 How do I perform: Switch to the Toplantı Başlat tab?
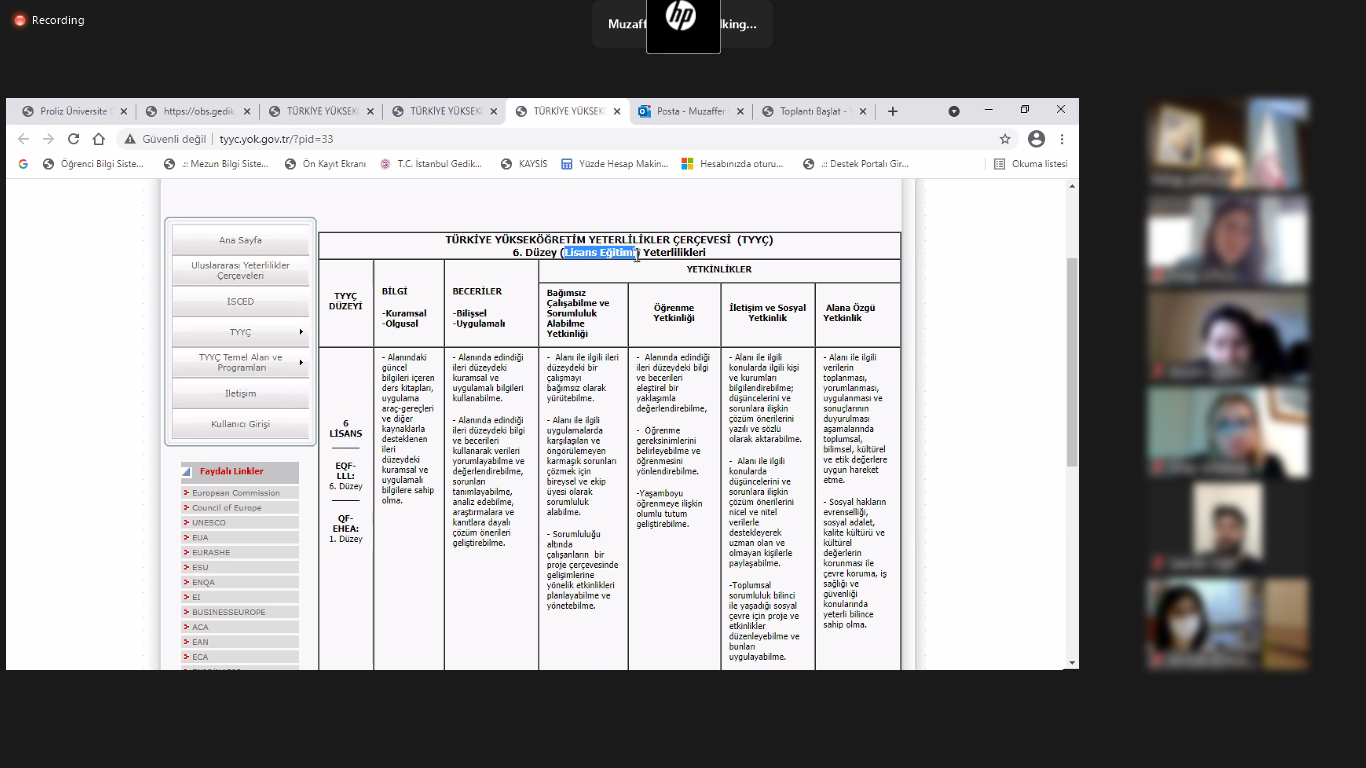coord(813,111)
